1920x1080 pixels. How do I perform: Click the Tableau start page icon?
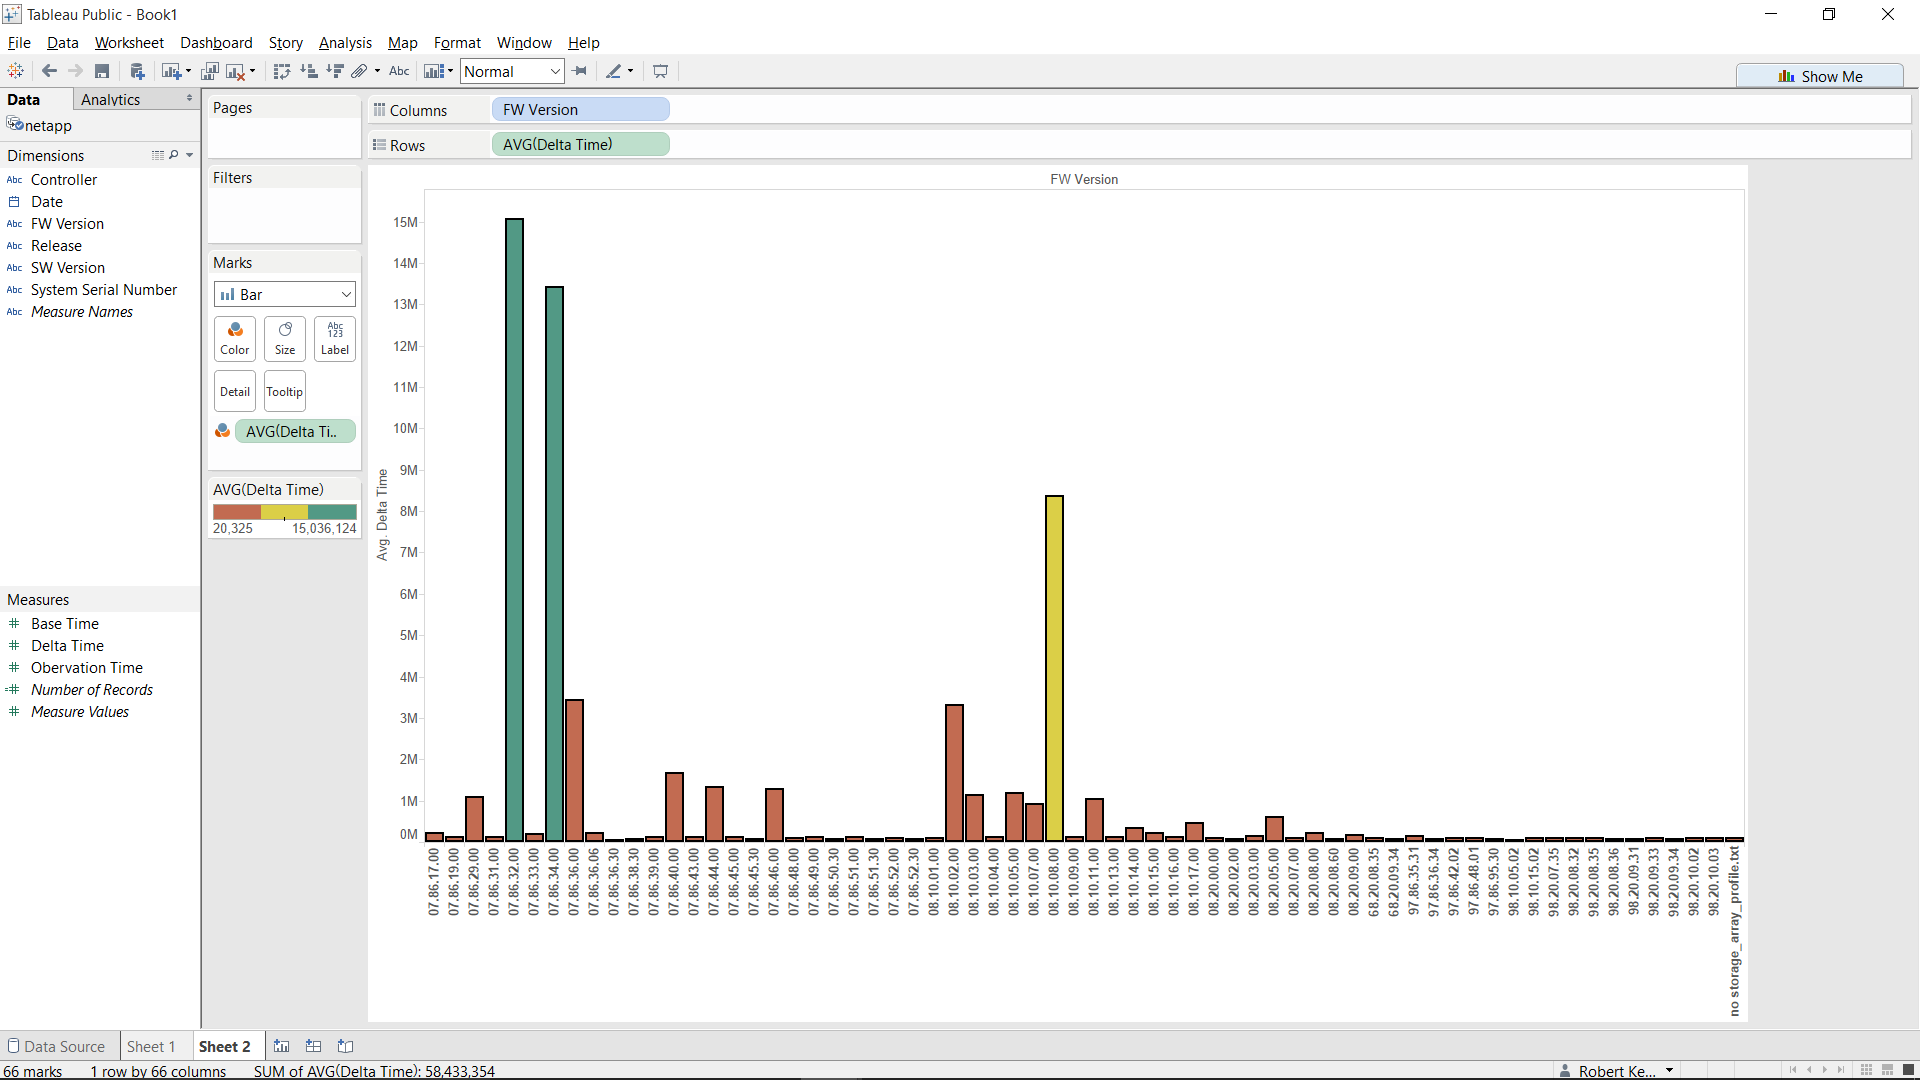(15, 71)
